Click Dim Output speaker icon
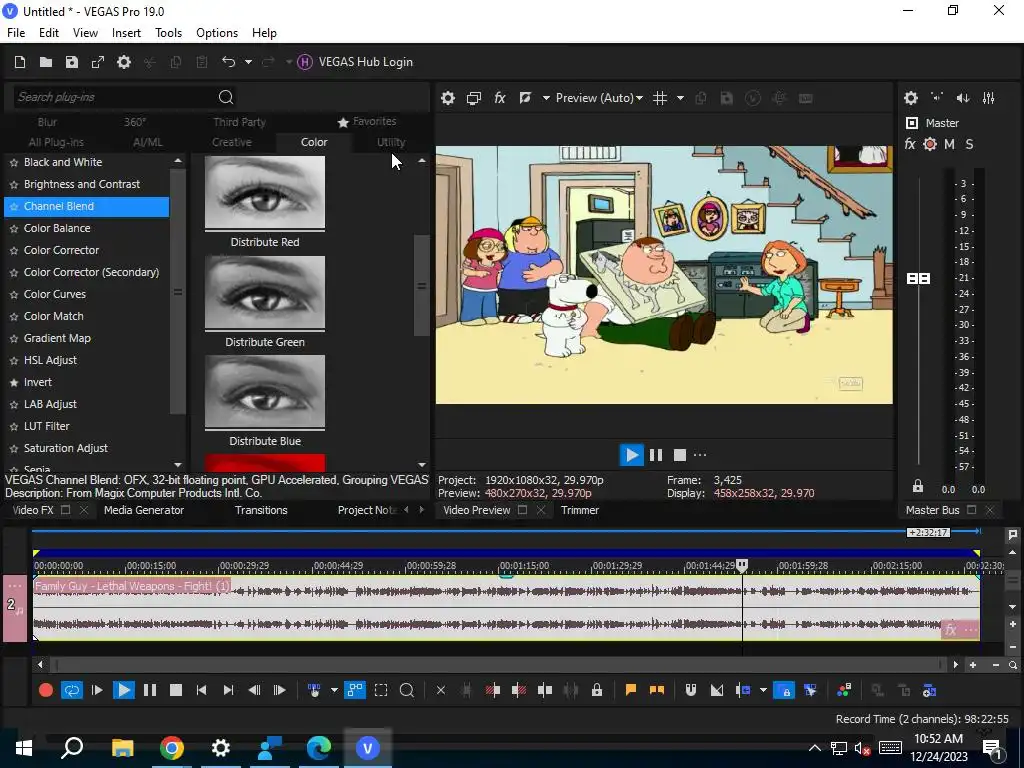This screenshot has width=1024, height=768. [x=963, y=98]
